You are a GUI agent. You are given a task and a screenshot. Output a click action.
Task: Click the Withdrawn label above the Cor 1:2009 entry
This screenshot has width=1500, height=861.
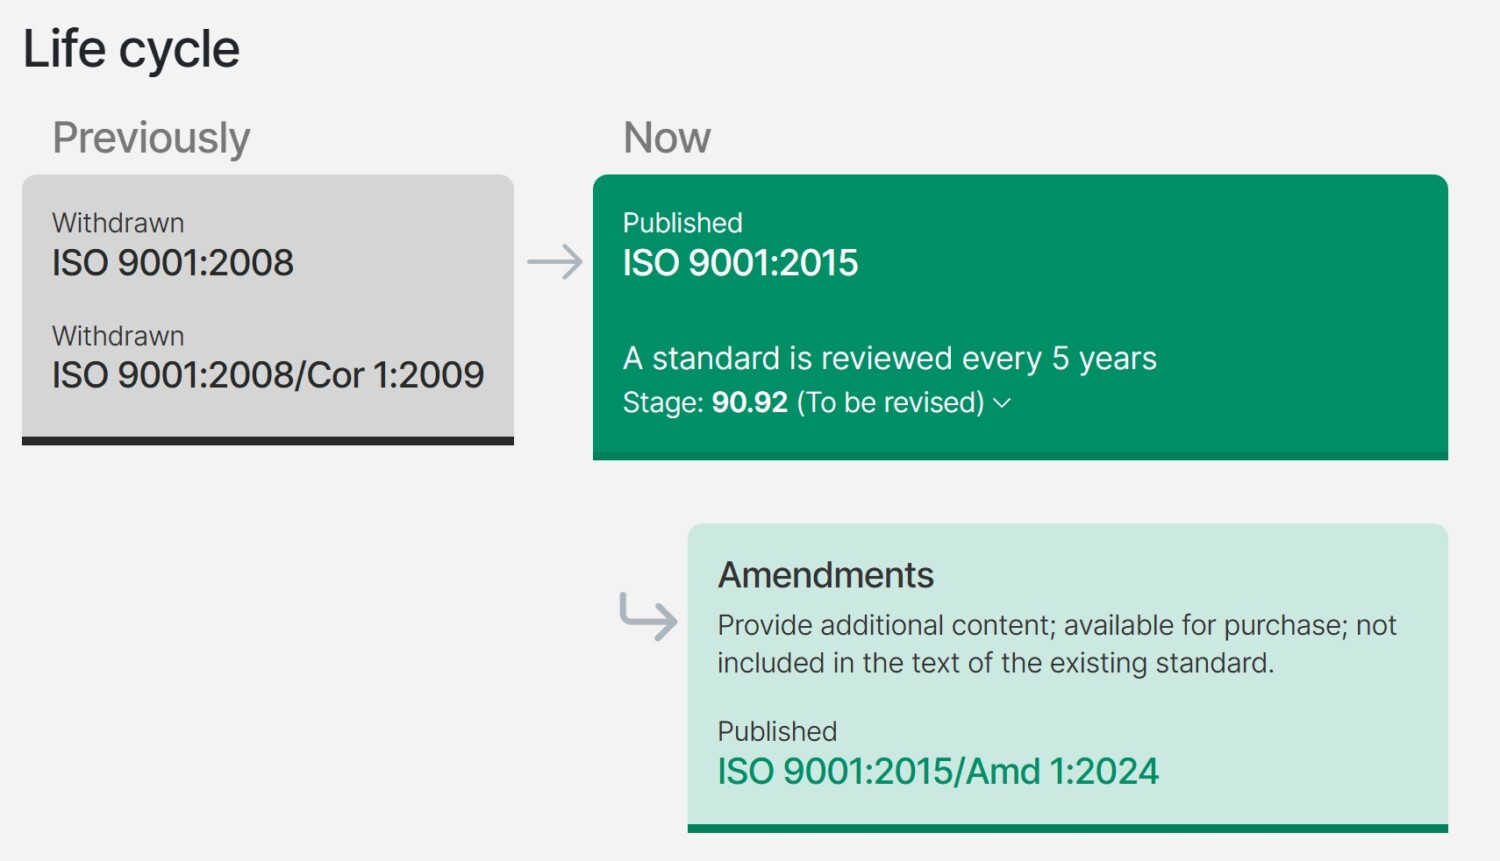(118, 336)
